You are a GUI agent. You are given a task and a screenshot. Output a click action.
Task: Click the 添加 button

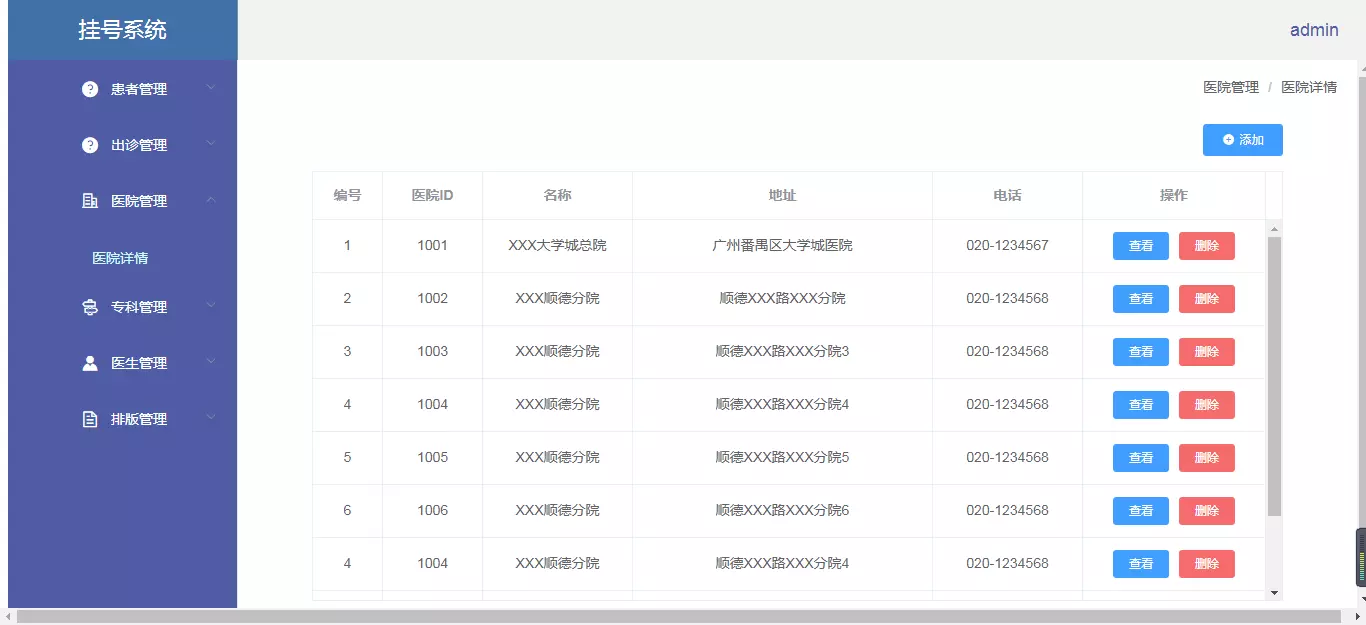pyautogui.click(x=1242, y=140)
